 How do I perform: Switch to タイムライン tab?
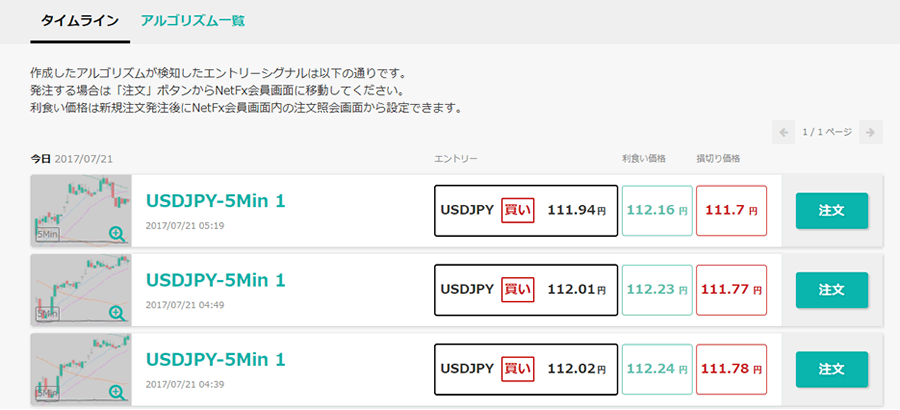(80, 21)
